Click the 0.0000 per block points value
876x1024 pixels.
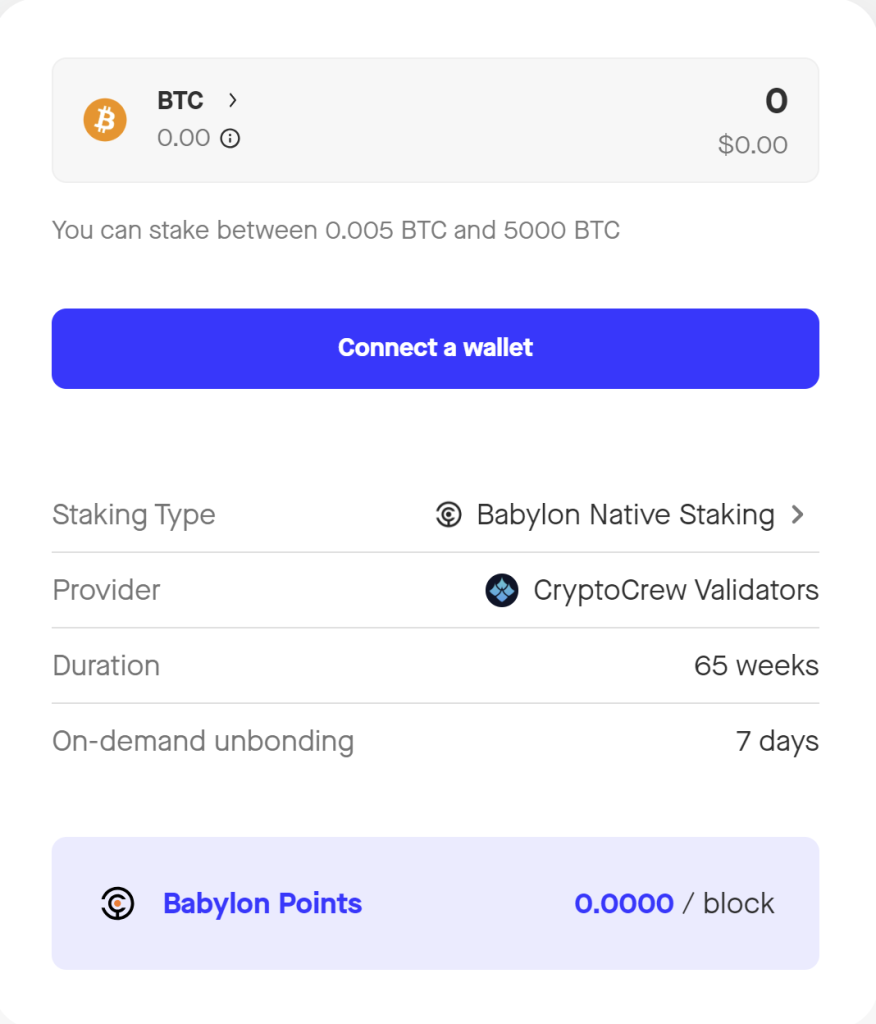622,903
